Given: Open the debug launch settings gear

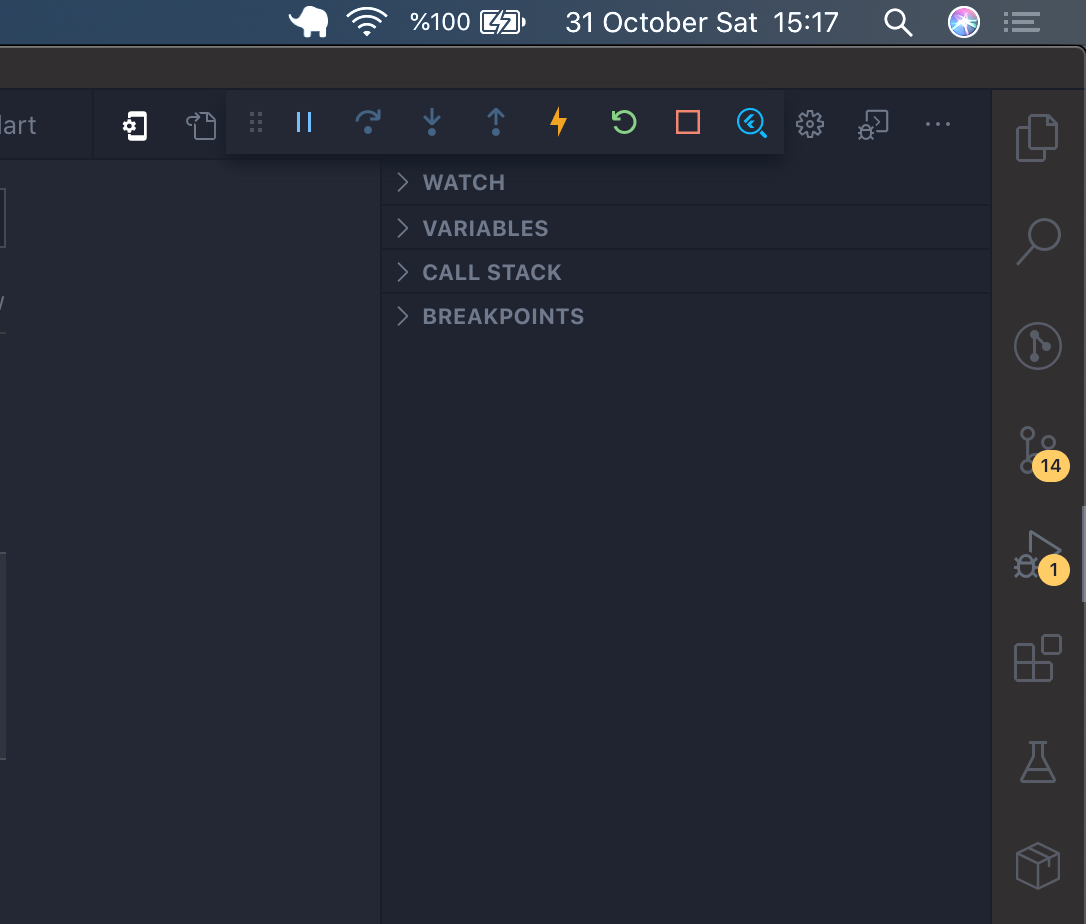Looking at the screenshot, I should point(810,123).
